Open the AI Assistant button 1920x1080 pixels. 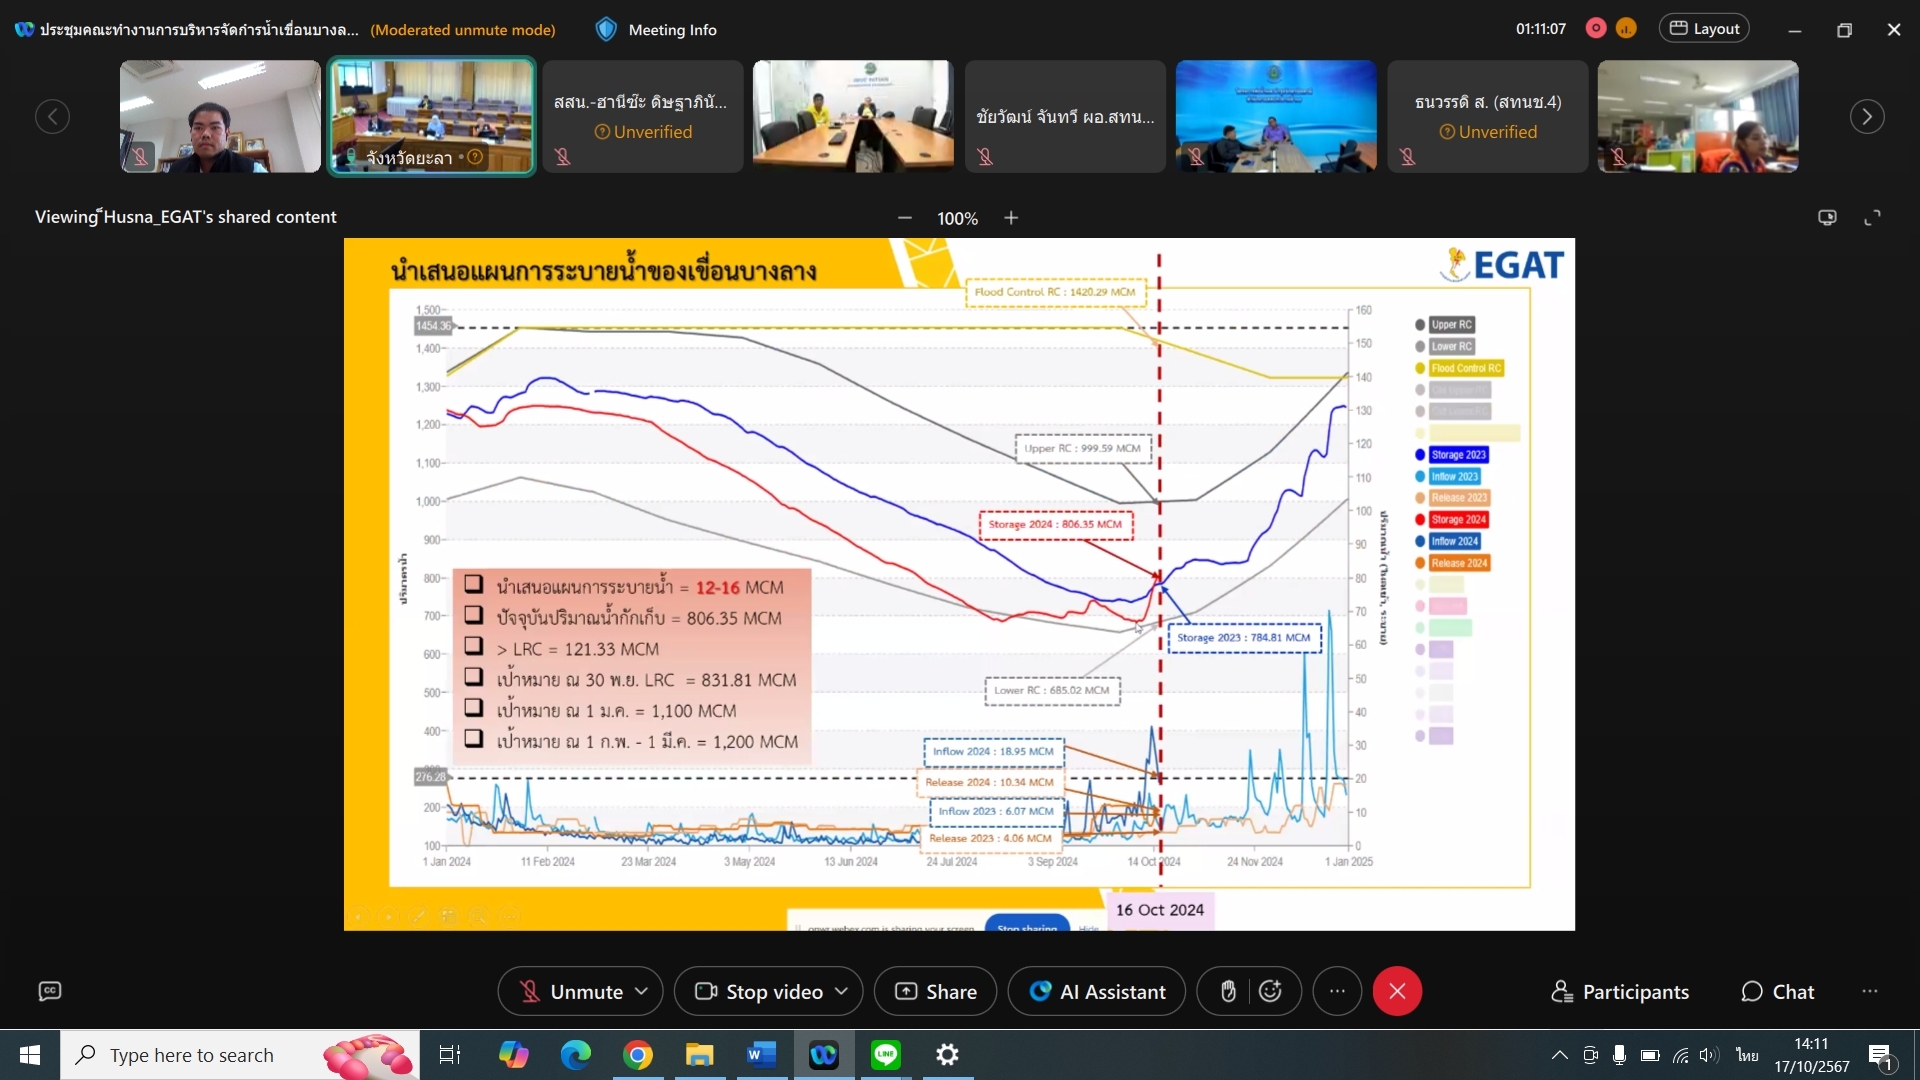pos(1097,991)
